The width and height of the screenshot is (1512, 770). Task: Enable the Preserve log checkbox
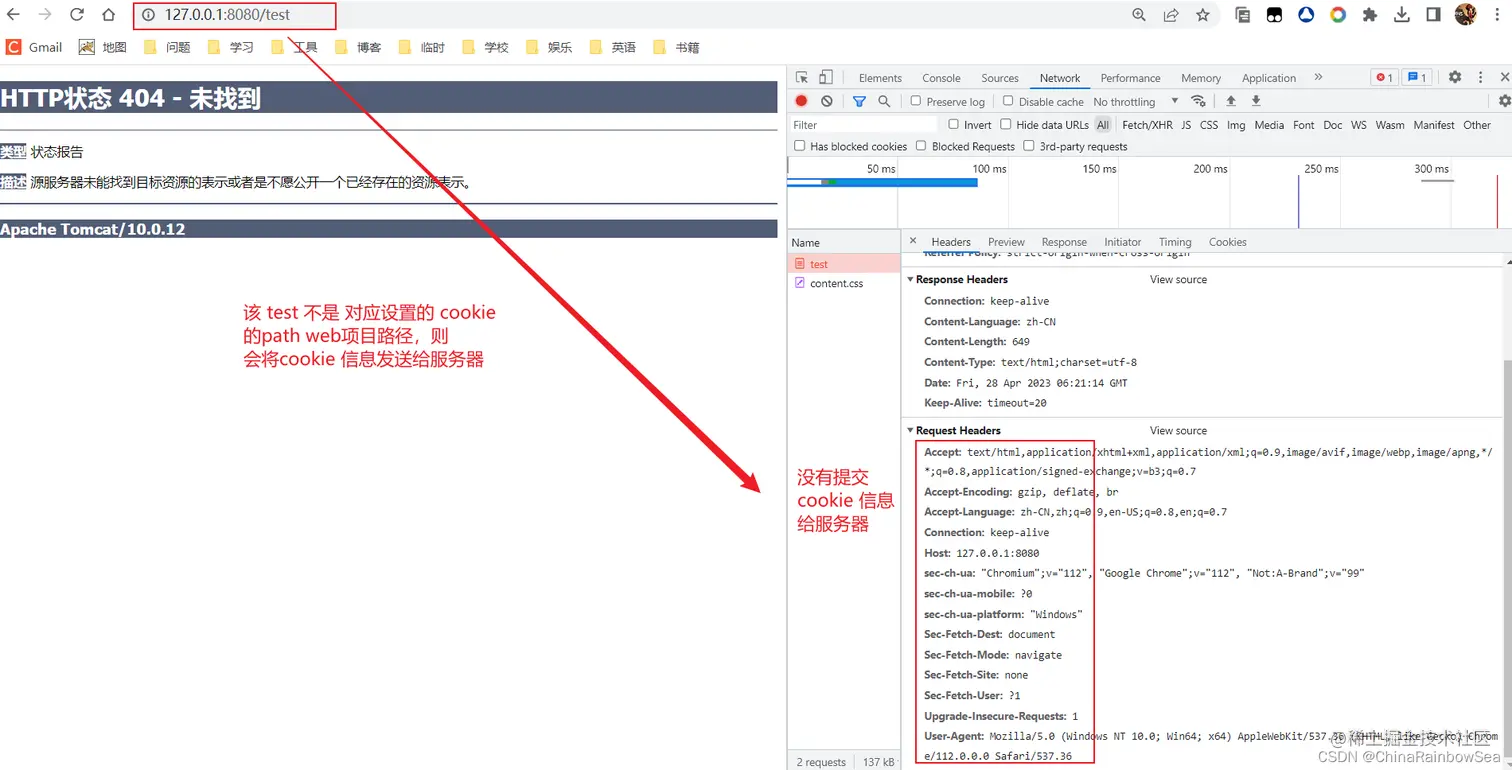pyautogui.click(x=915, y=101)
